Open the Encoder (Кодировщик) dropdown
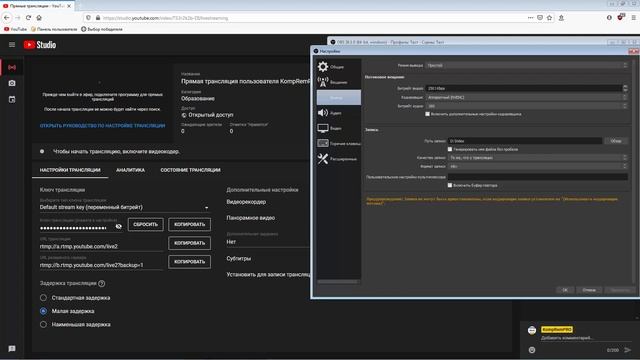Screen dimensions: 640x360 pos(527,98)
